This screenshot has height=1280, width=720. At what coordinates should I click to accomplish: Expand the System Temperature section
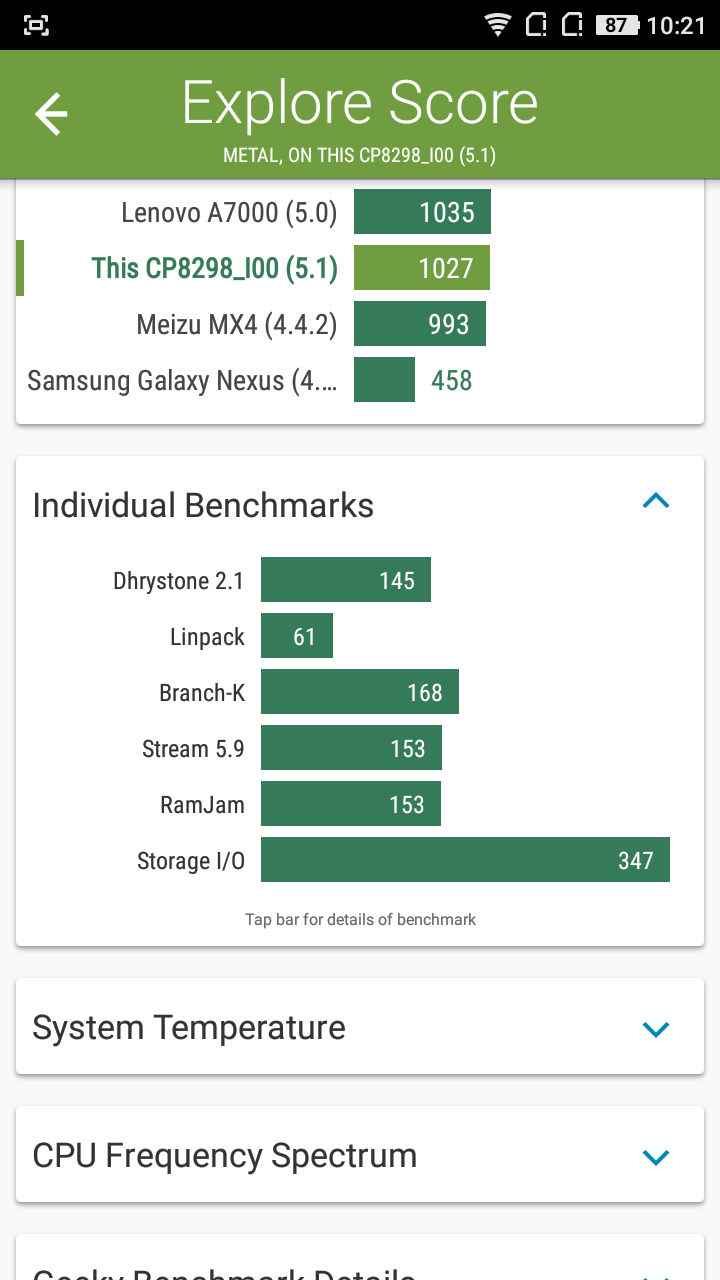[655, 1029]
